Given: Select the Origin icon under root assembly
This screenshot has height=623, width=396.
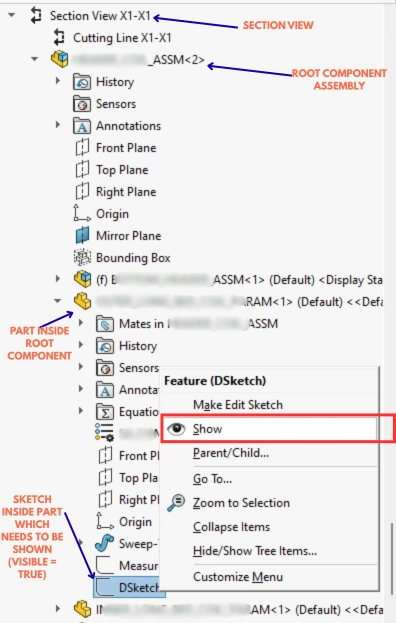Looking at the screenshot, I should tap(82, 213).
